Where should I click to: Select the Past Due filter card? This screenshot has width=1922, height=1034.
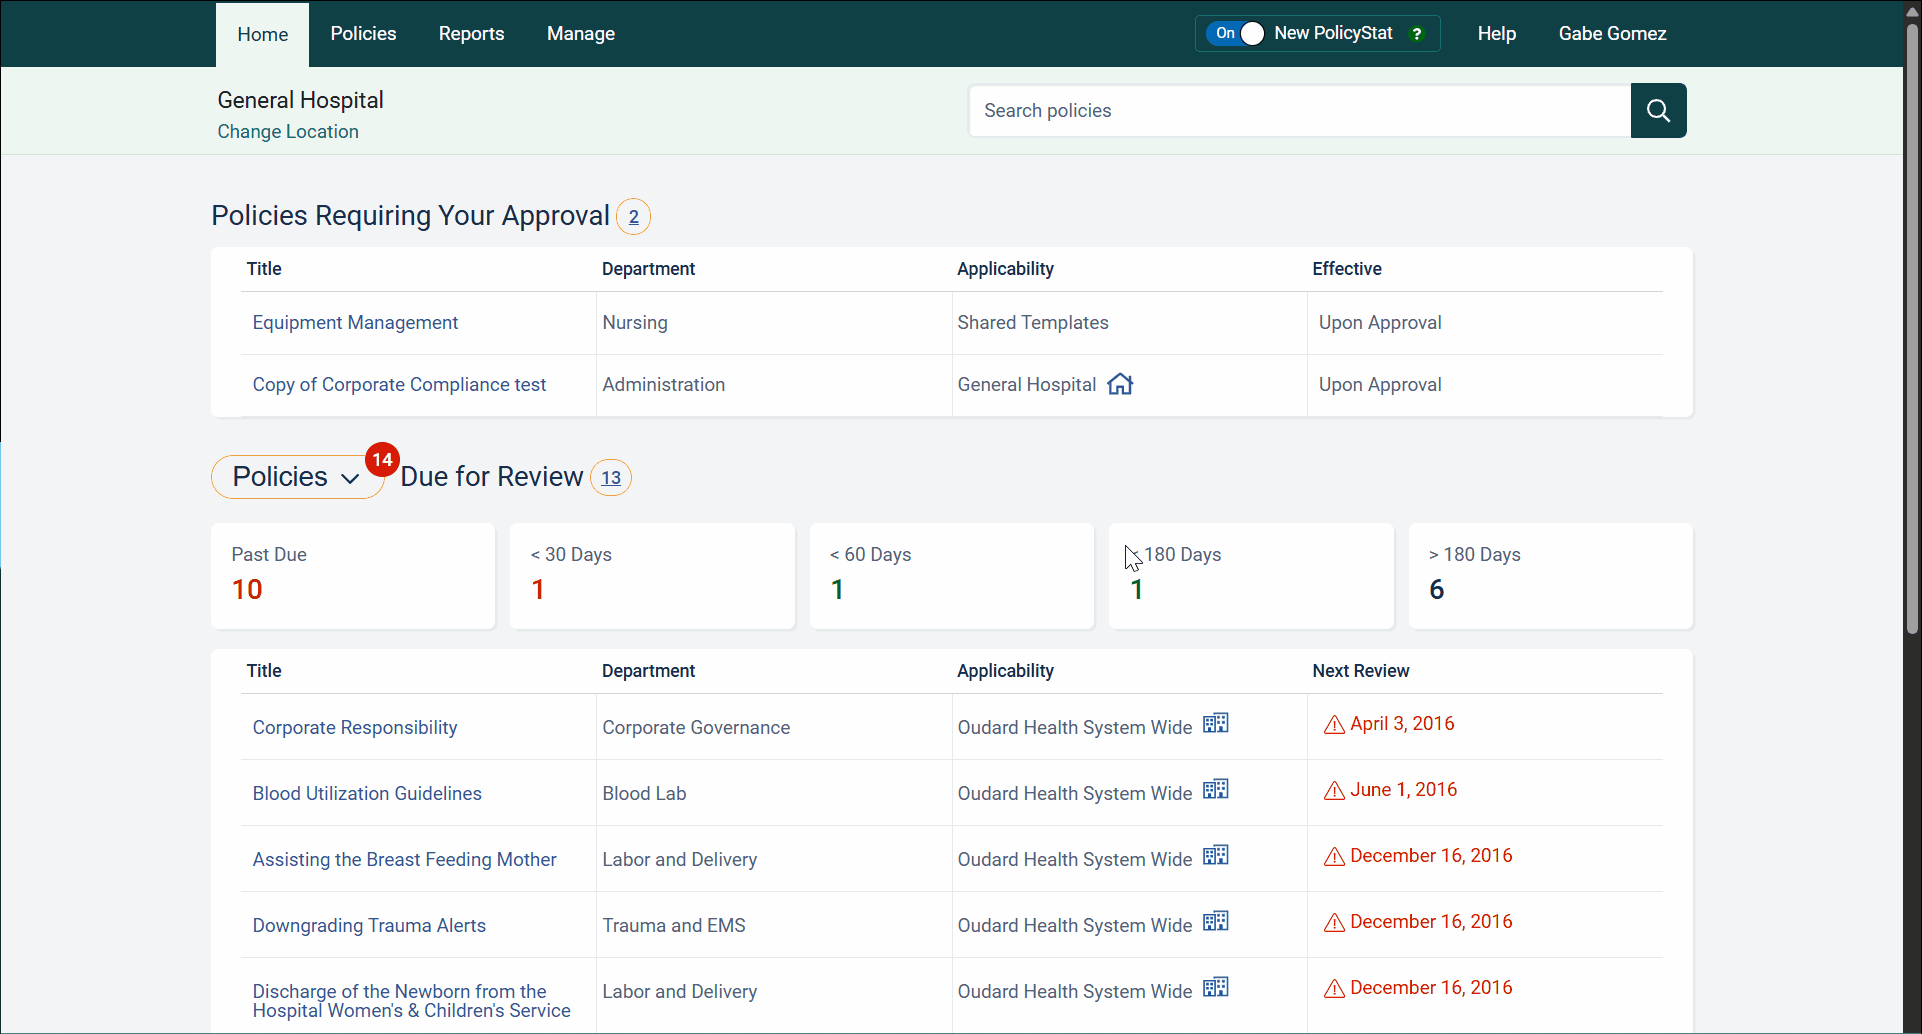[353, 576]
